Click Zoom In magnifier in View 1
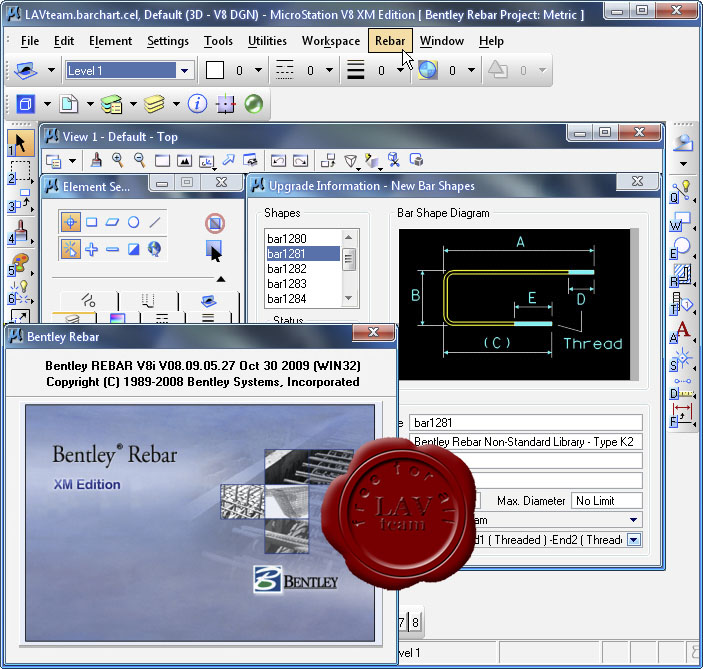 coord(117,160)
